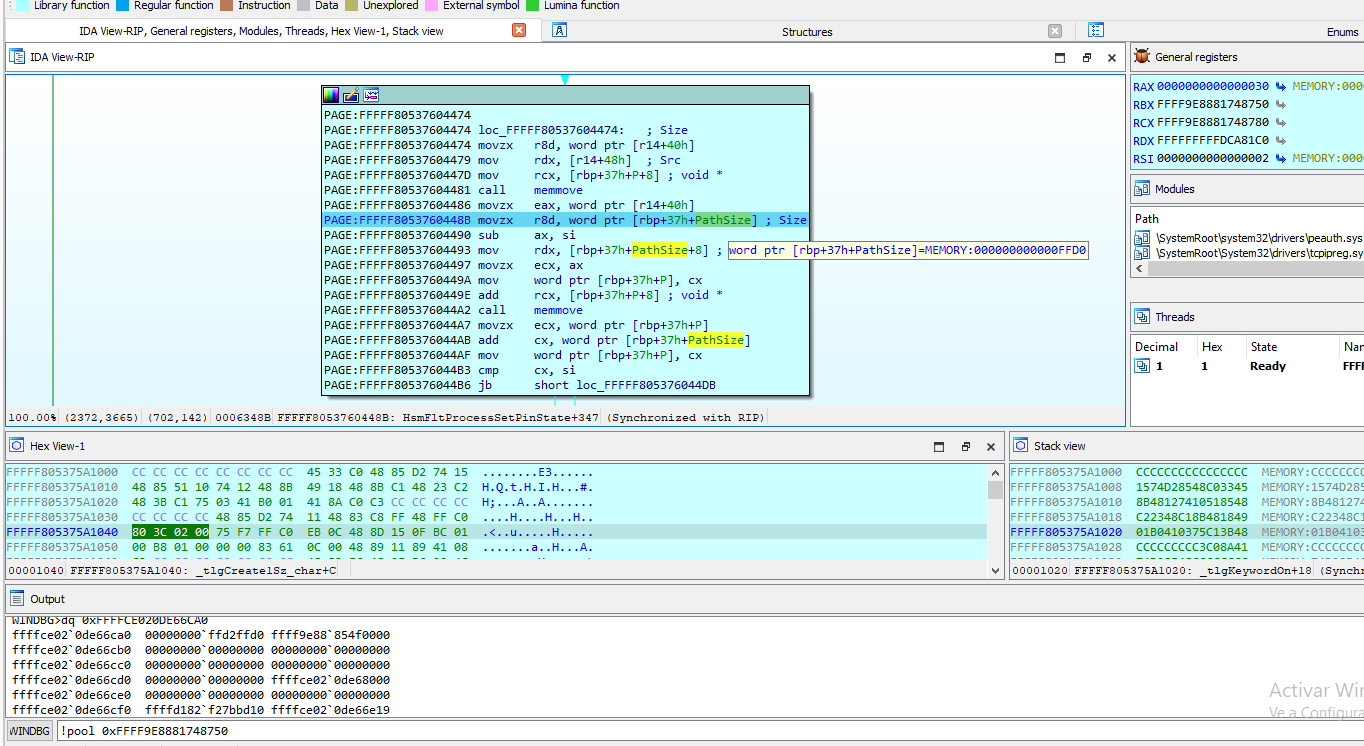Image resolution: width=1364 pixels, height=746 pixels.
Task: Close the IDA View-RIP tab group
Action: (519, 31)
